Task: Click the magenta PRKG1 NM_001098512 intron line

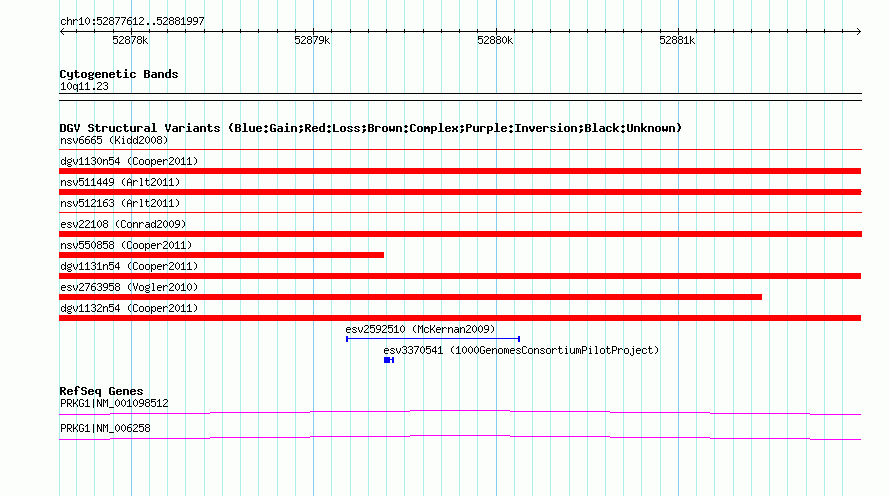Action: click(x=460, y=412)
